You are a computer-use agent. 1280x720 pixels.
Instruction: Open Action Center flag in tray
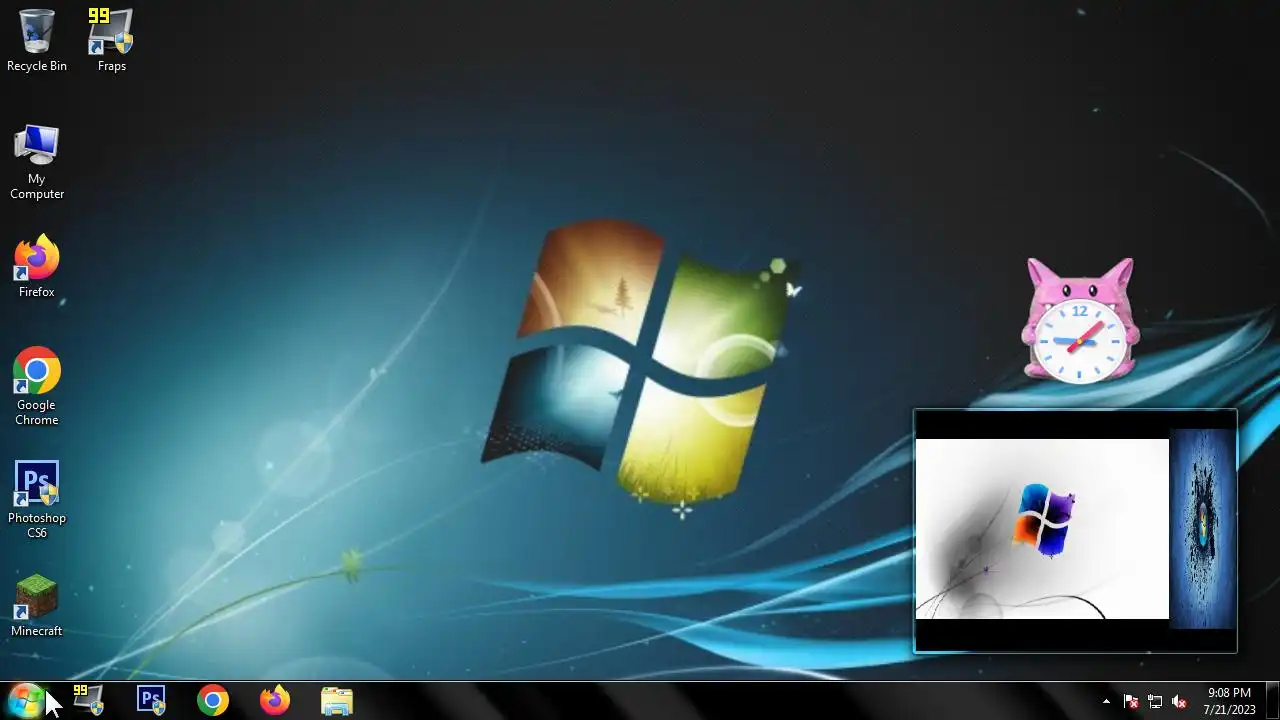point(1131,701)
